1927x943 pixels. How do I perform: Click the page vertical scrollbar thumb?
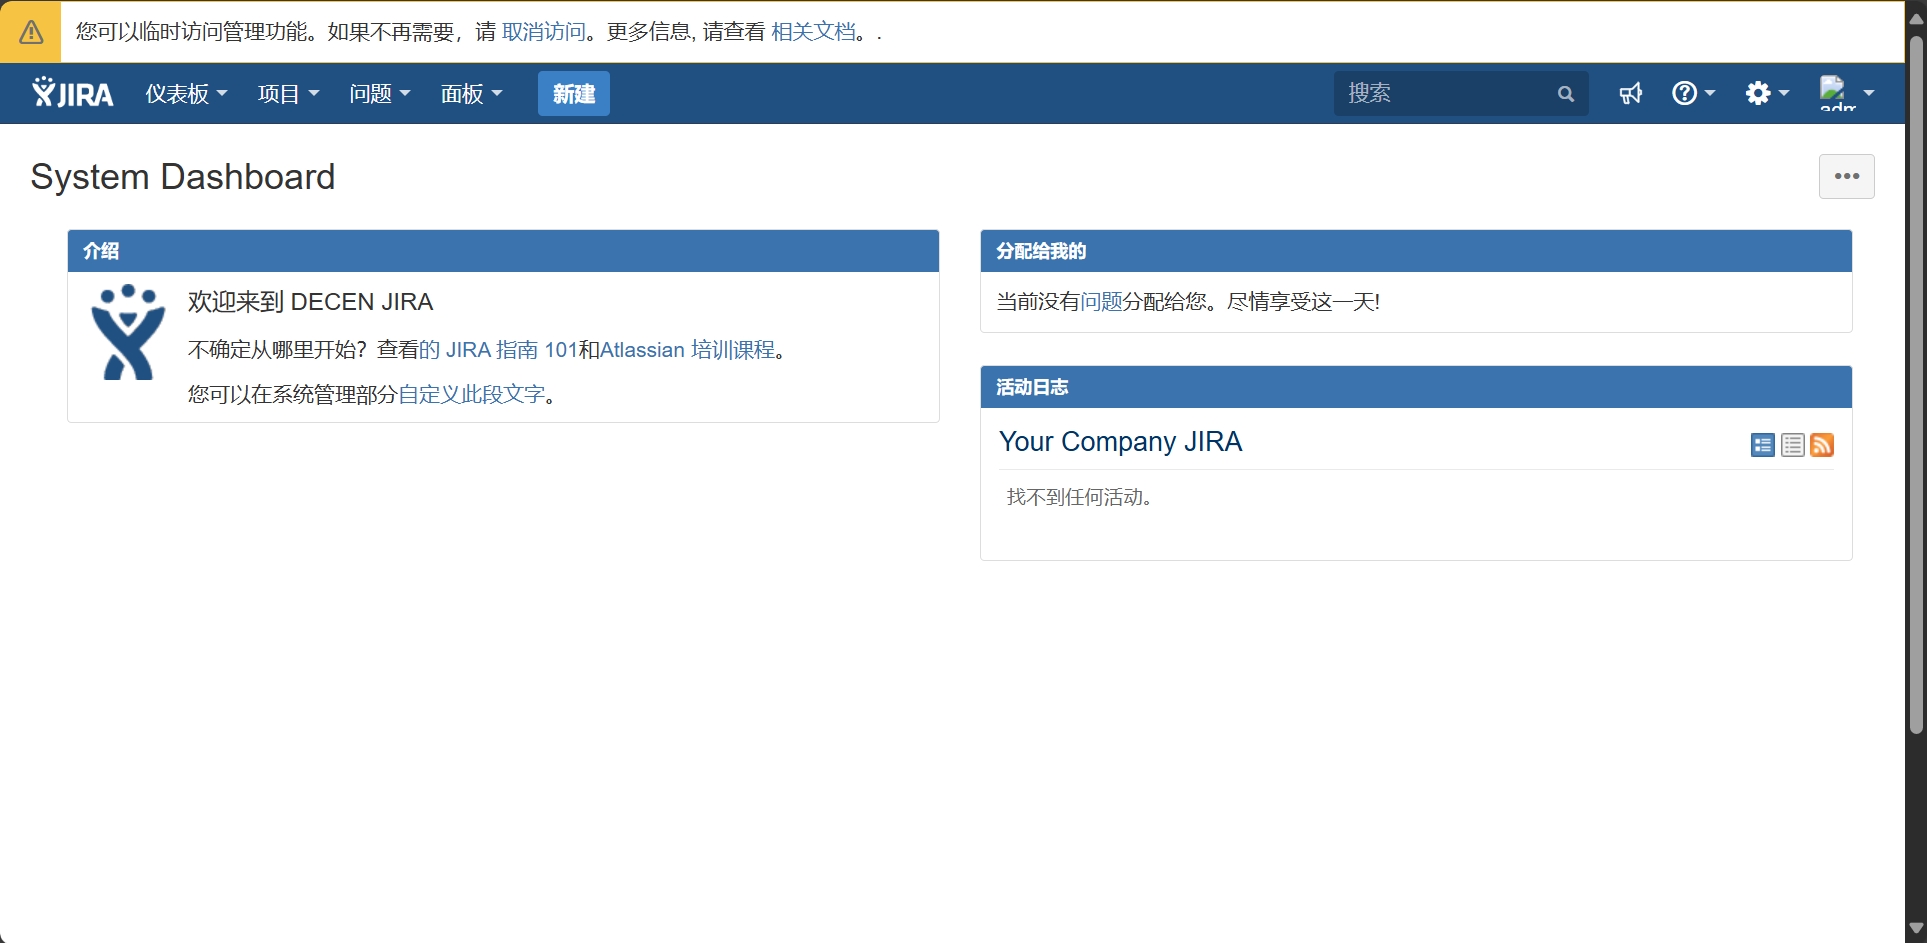tap(1916, 385)
